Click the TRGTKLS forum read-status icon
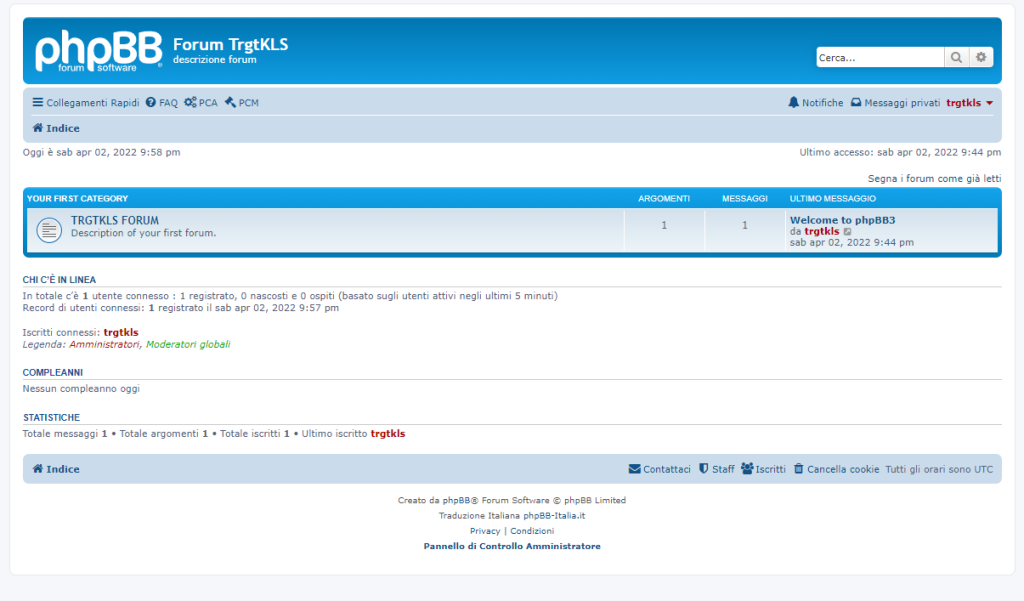The width and height of the screenshot is (1024, 601). 49,230
